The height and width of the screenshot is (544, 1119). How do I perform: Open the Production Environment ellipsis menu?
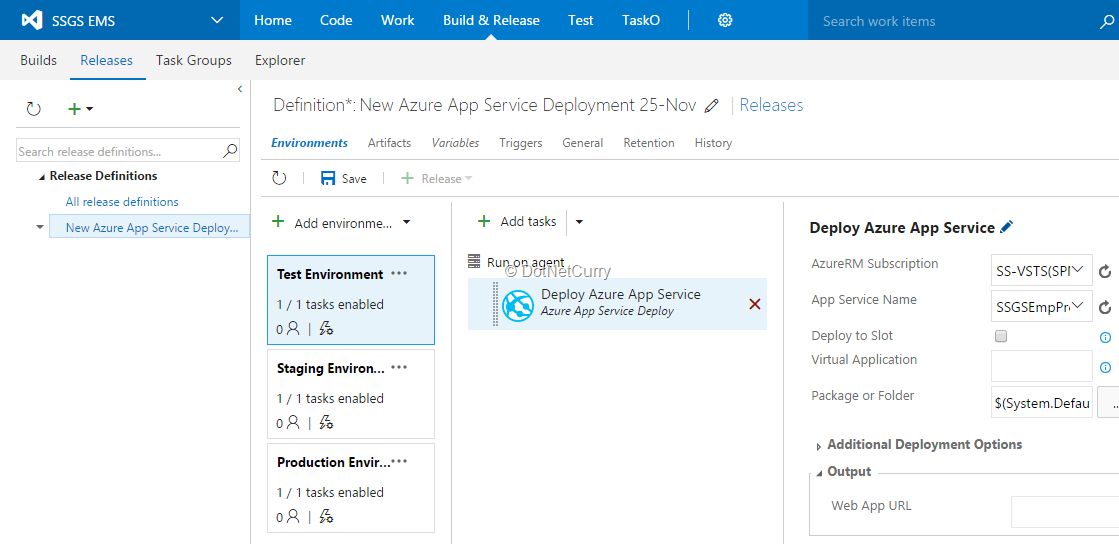(399, 462)
